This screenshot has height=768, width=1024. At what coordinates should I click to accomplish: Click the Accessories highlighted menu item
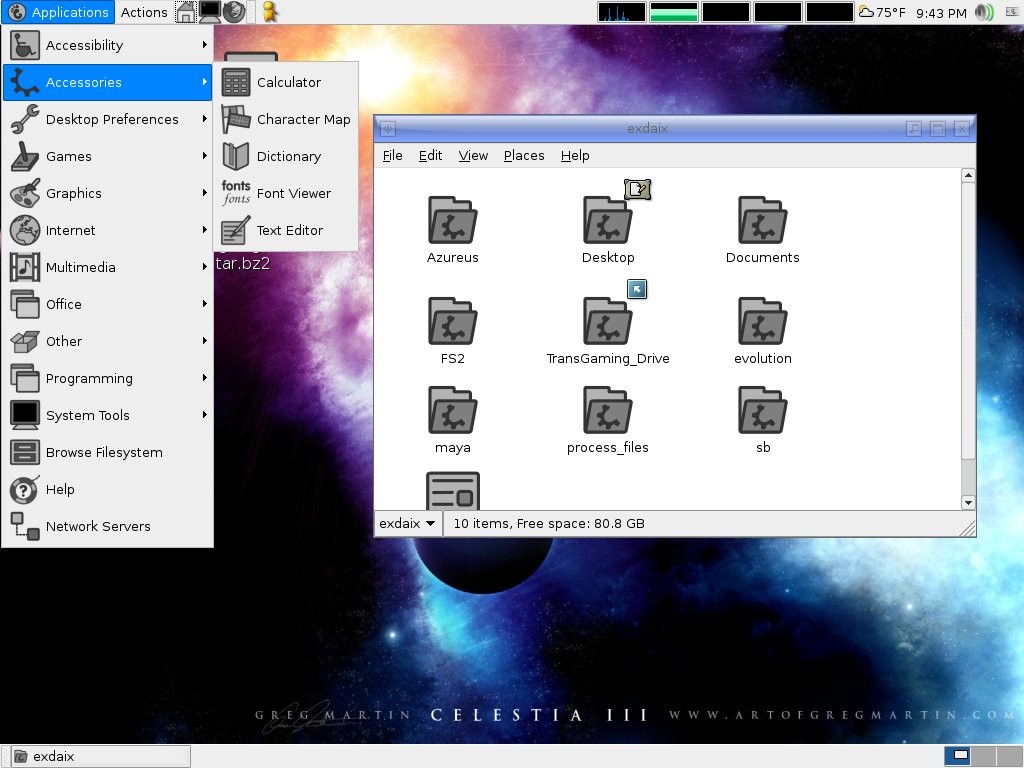click(108, 82)
